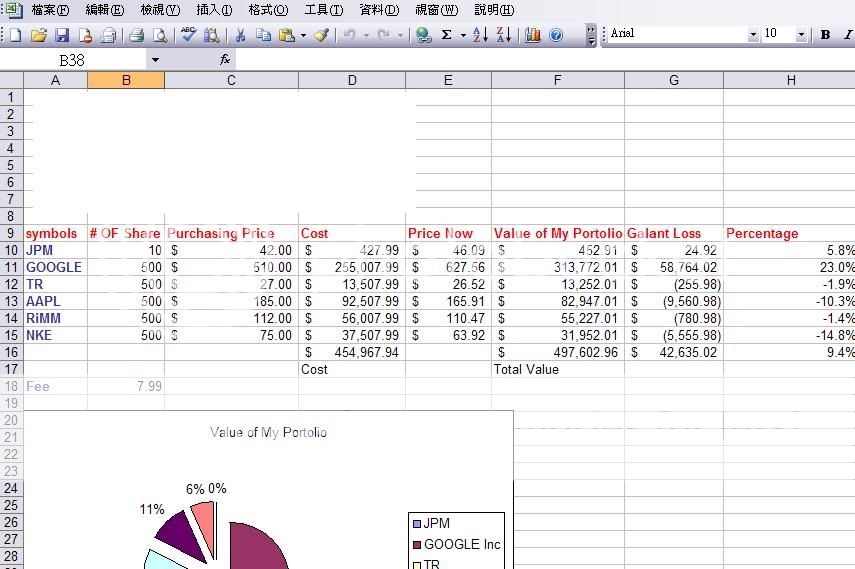The width and height of the screenshot is (855, 569).
Task: Click the Excel workbook icon beside the menu bar
Action: pos(14,9)
